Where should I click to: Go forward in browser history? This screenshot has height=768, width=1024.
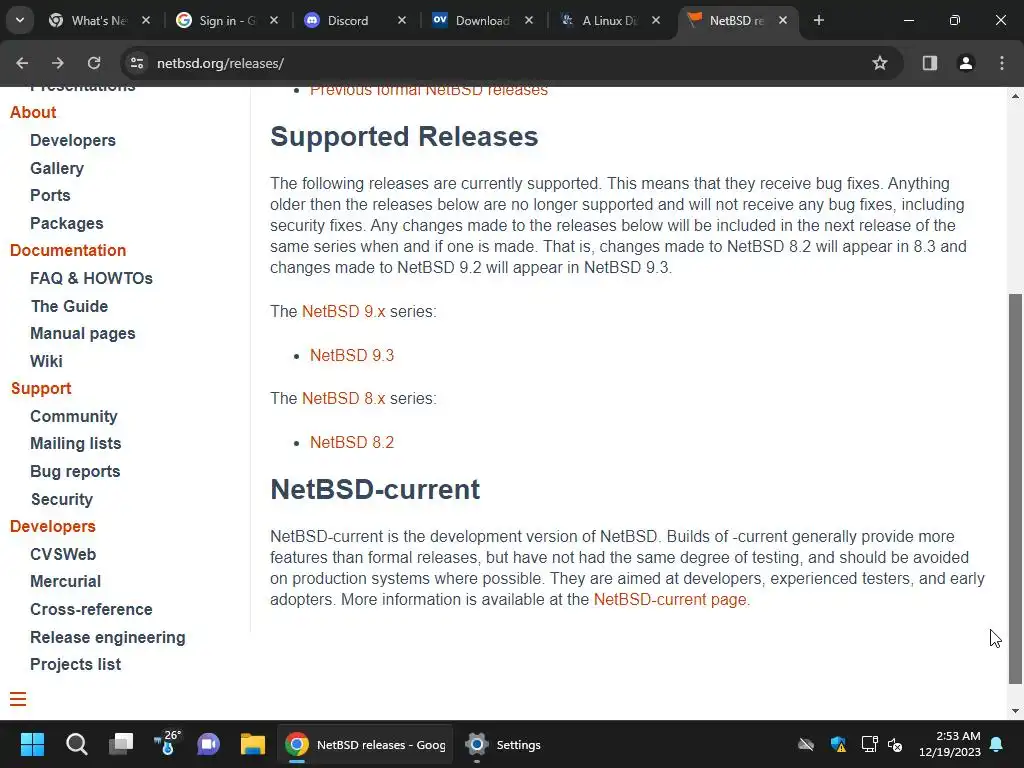coord(58,63)
